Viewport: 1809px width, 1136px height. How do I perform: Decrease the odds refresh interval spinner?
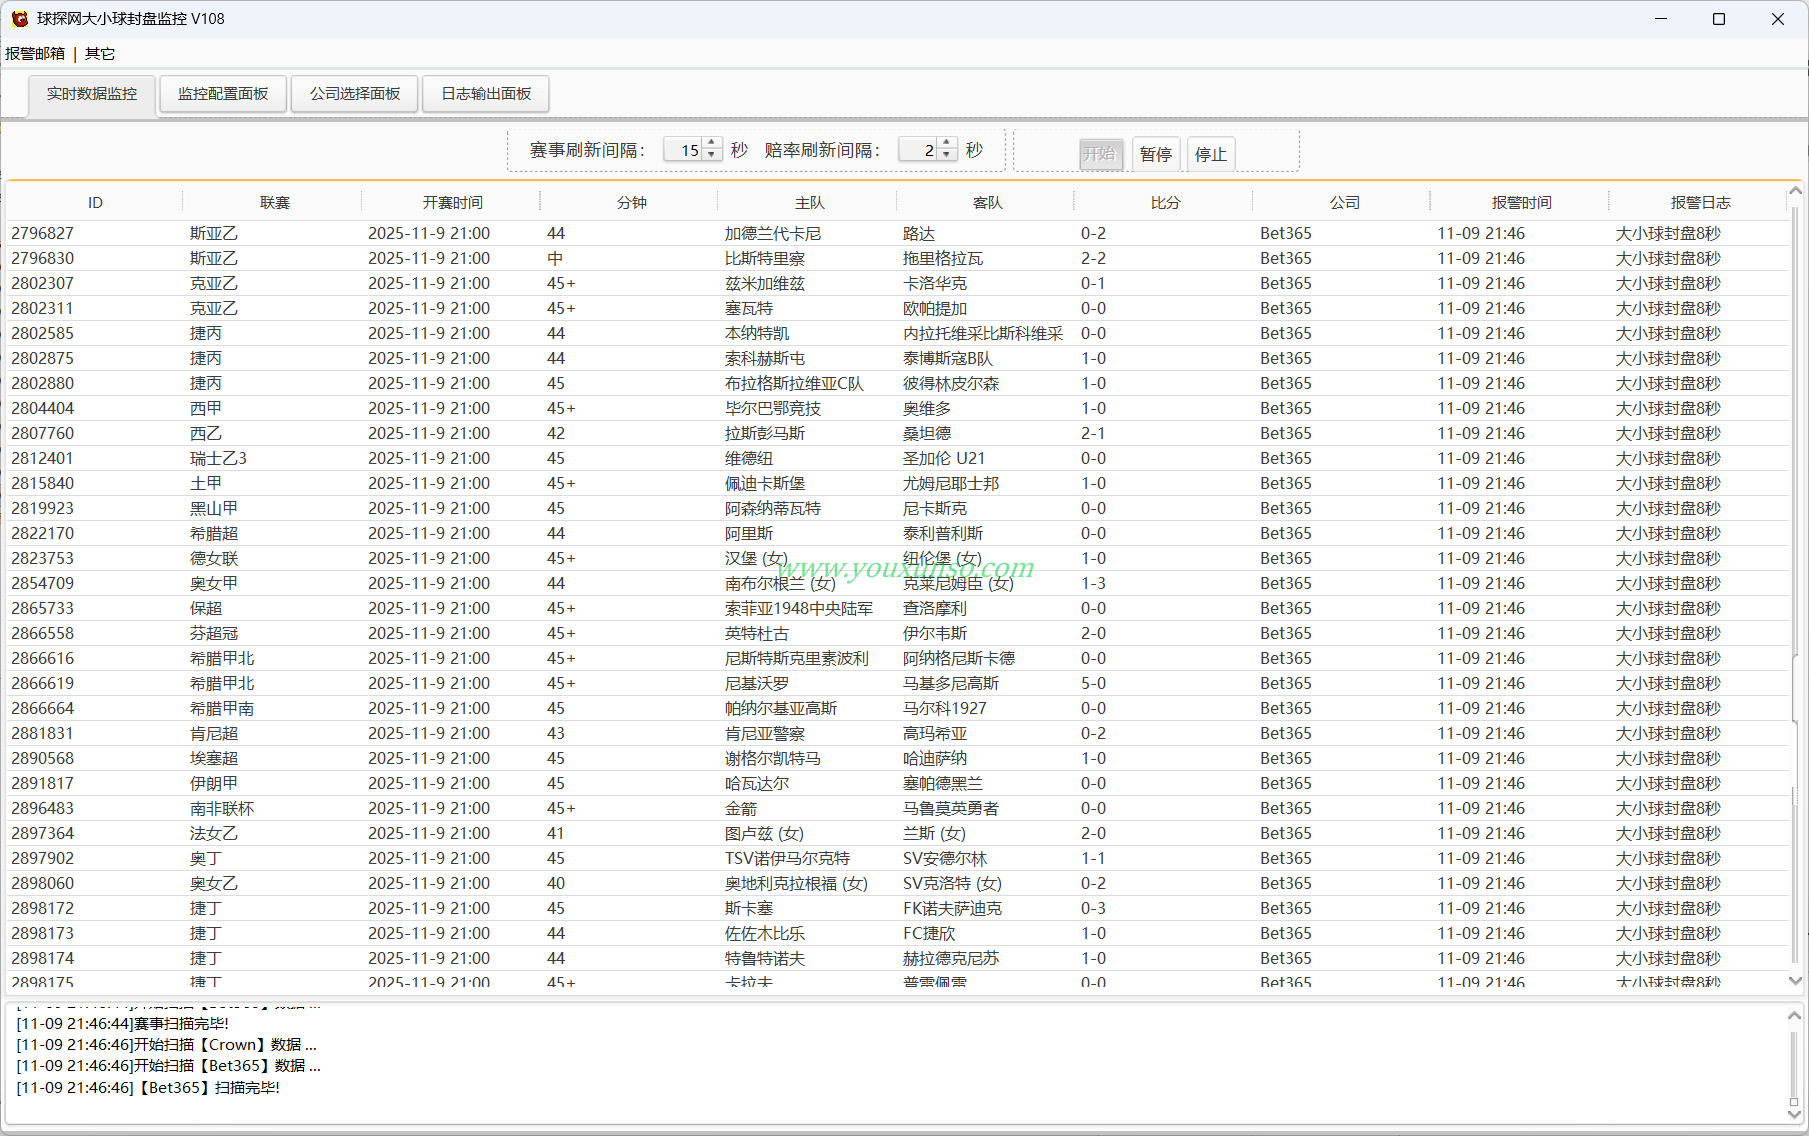tap(946, 155)
